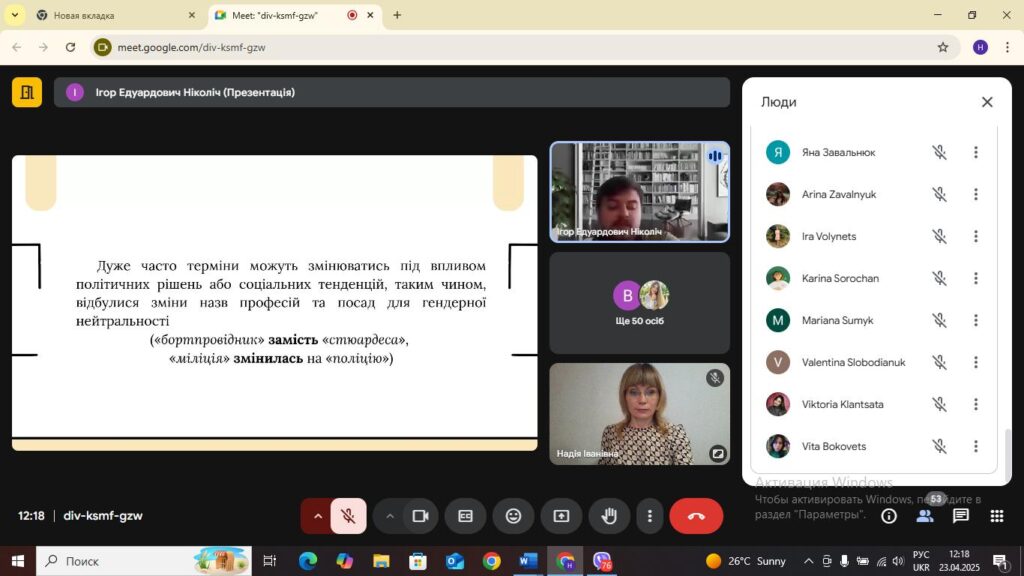The height and width of the screenshot is (576, 1024).
Task: Mute Arina Zavalnyuk's microphone
Action: 939,194
